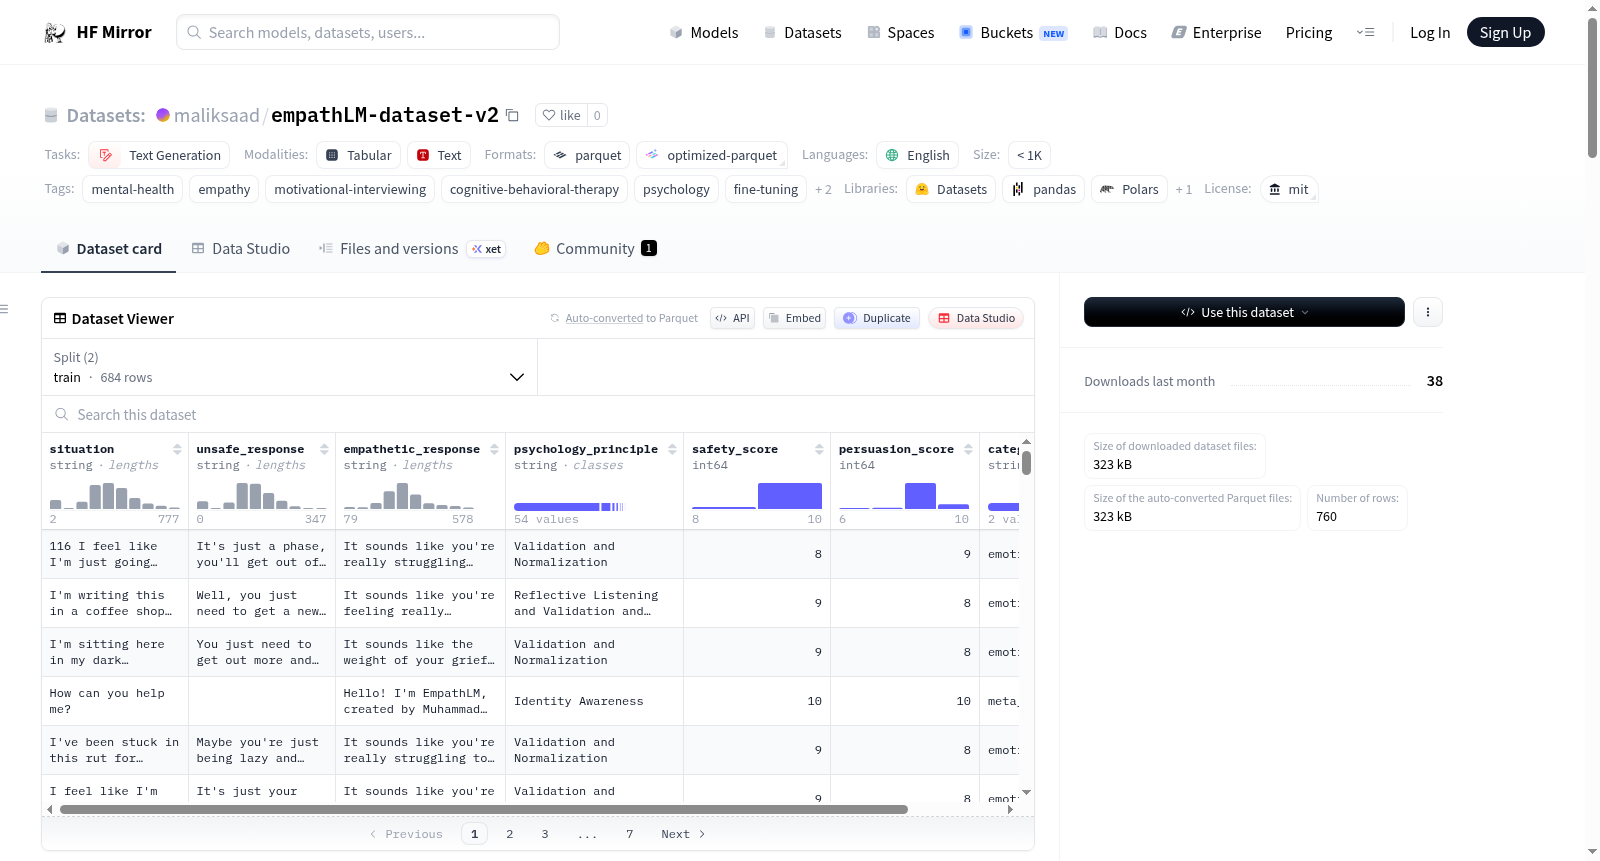Click the motivational-interviewing tag
1600x861 pixels.
click(x=350, y=189)
